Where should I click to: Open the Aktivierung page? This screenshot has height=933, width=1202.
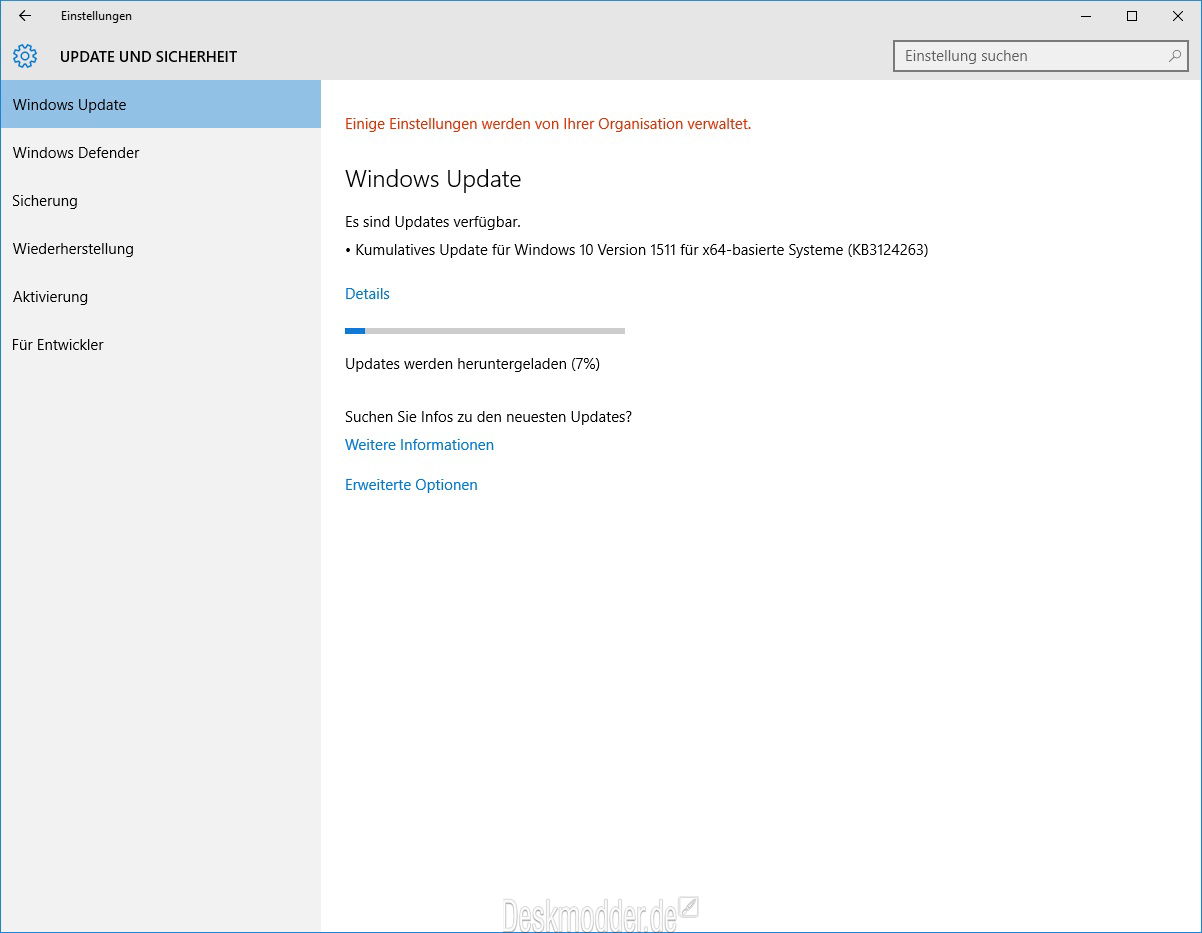pyautogui.click(x=160, y=296)
